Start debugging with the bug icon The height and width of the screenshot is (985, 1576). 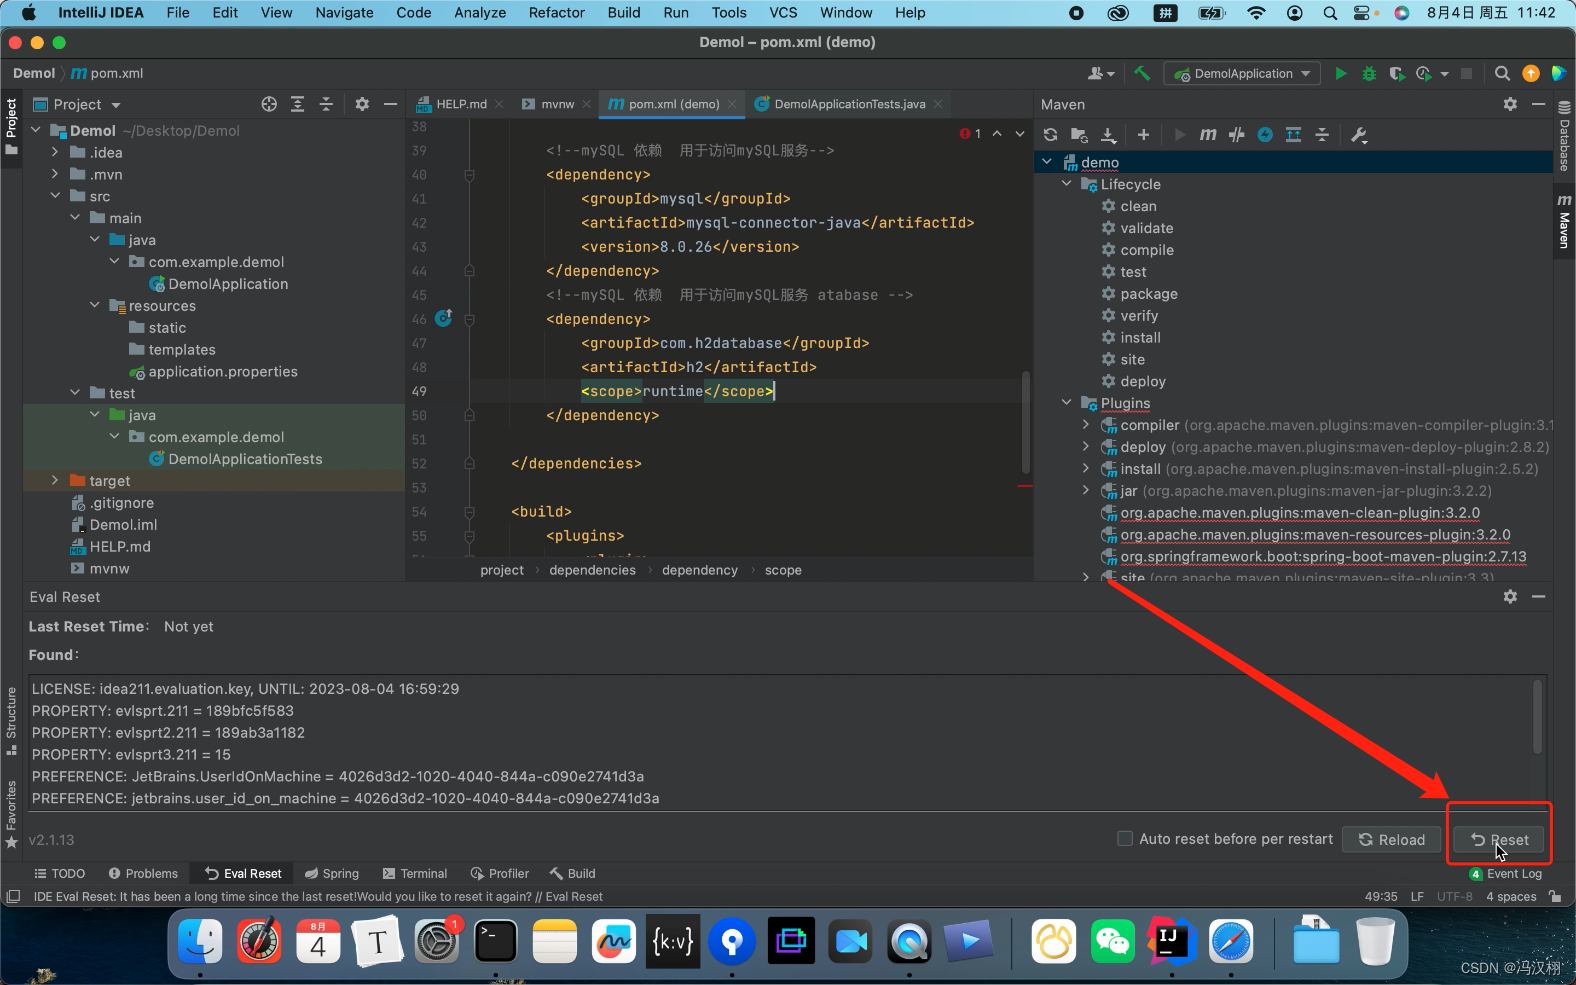[1369, 73]
